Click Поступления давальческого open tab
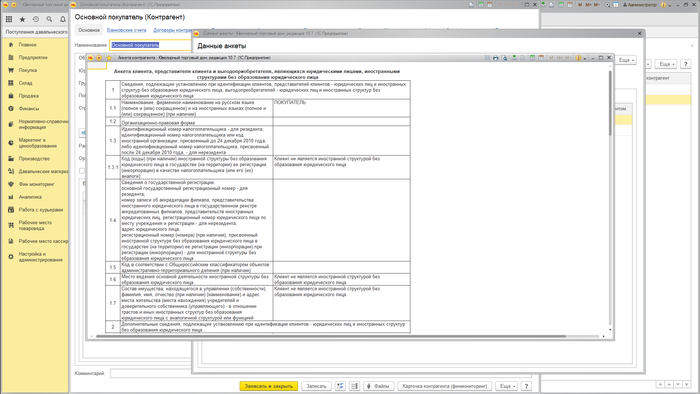Viewport: 700px width, 394px height. point(36,32)
